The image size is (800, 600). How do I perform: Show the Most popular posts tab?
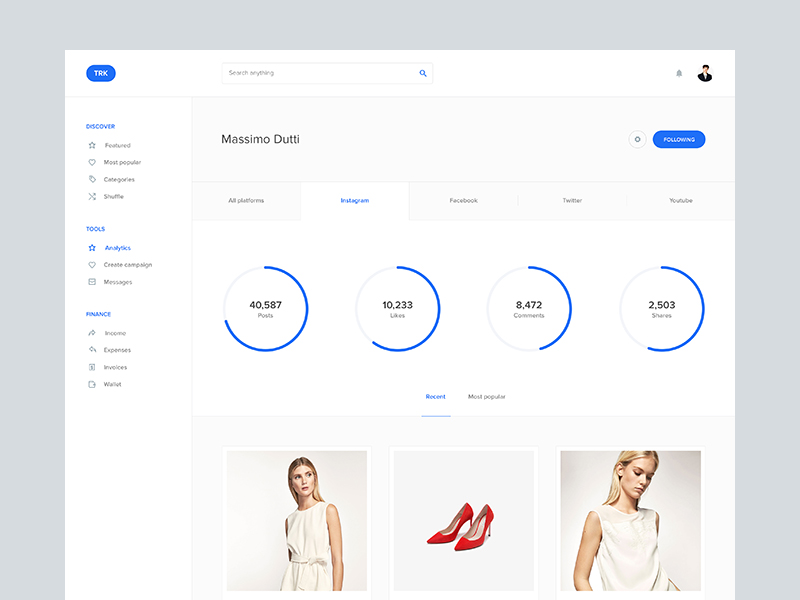[x=487, y=397]
